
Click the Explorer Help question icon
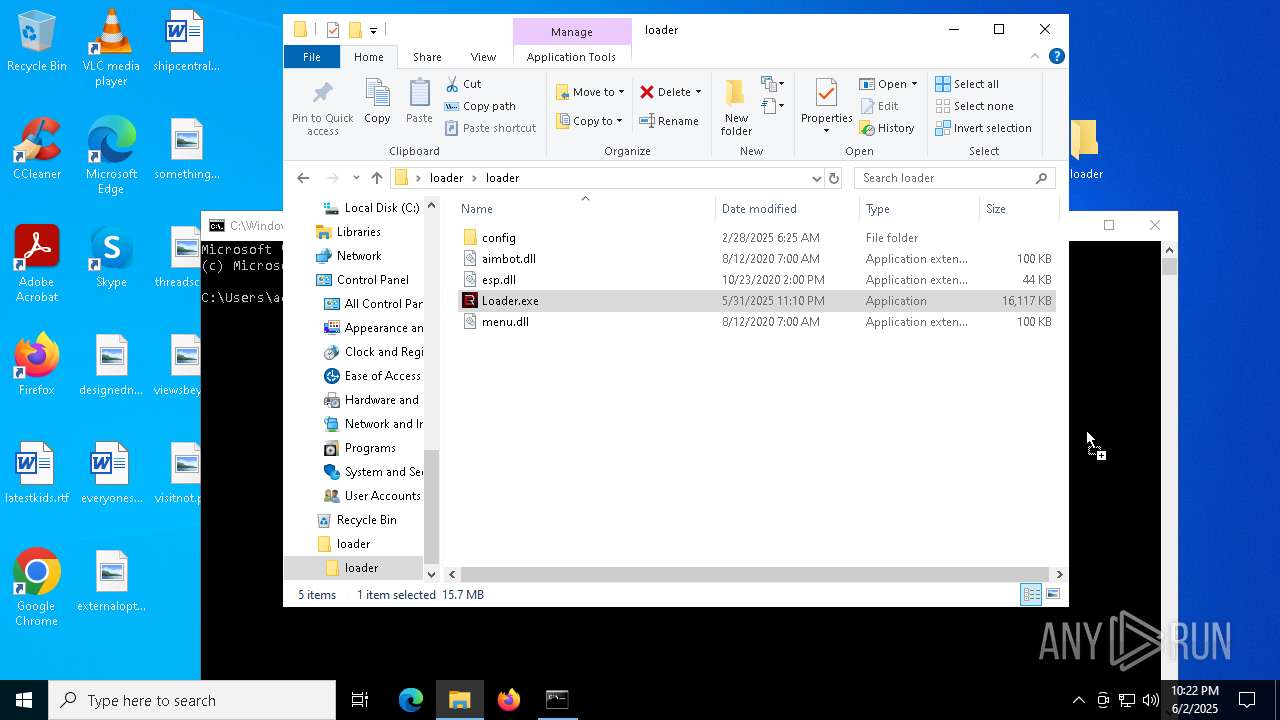click(x=1056, y=56)
